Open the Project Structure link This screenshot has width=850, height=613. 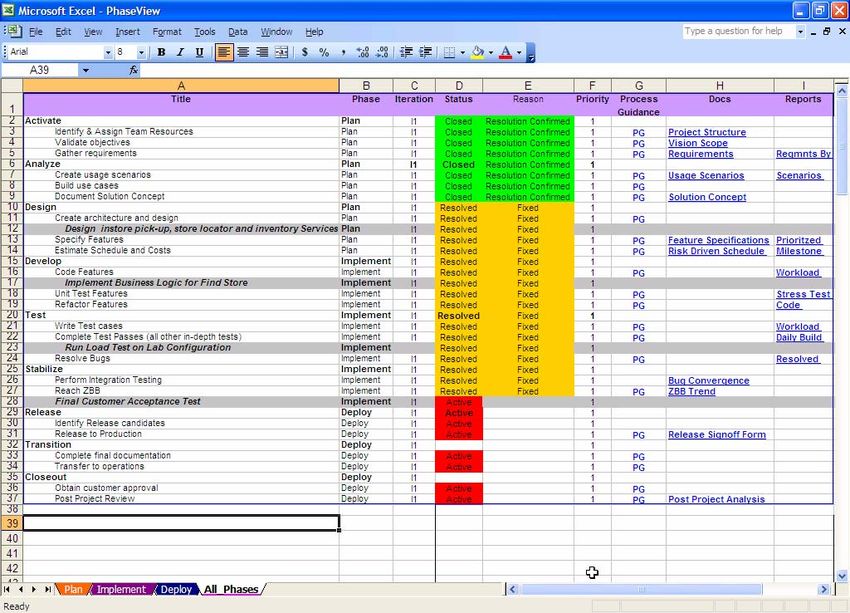pyautogui.click(x=707, y=132)
